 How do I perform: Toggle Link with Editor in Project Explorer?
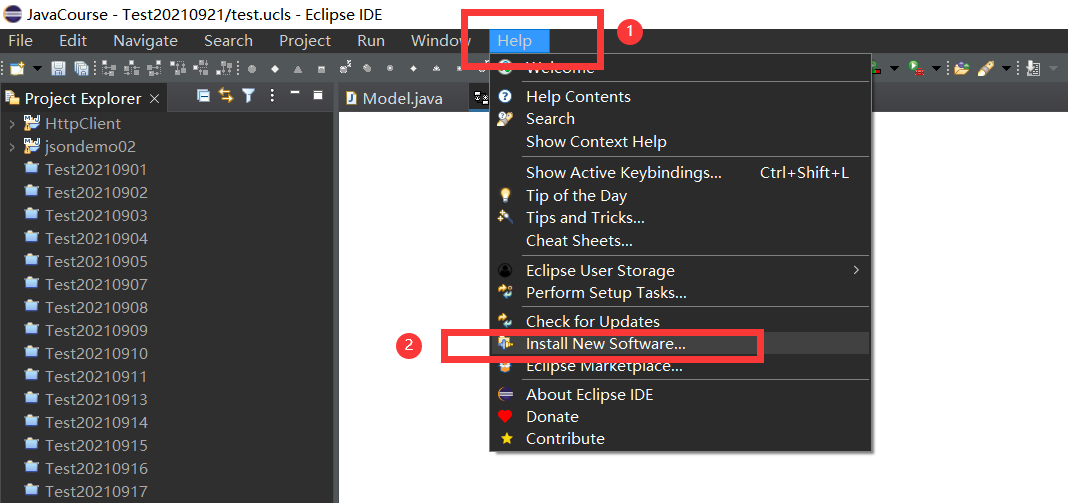pyautogui.click(x=226, y=95)
